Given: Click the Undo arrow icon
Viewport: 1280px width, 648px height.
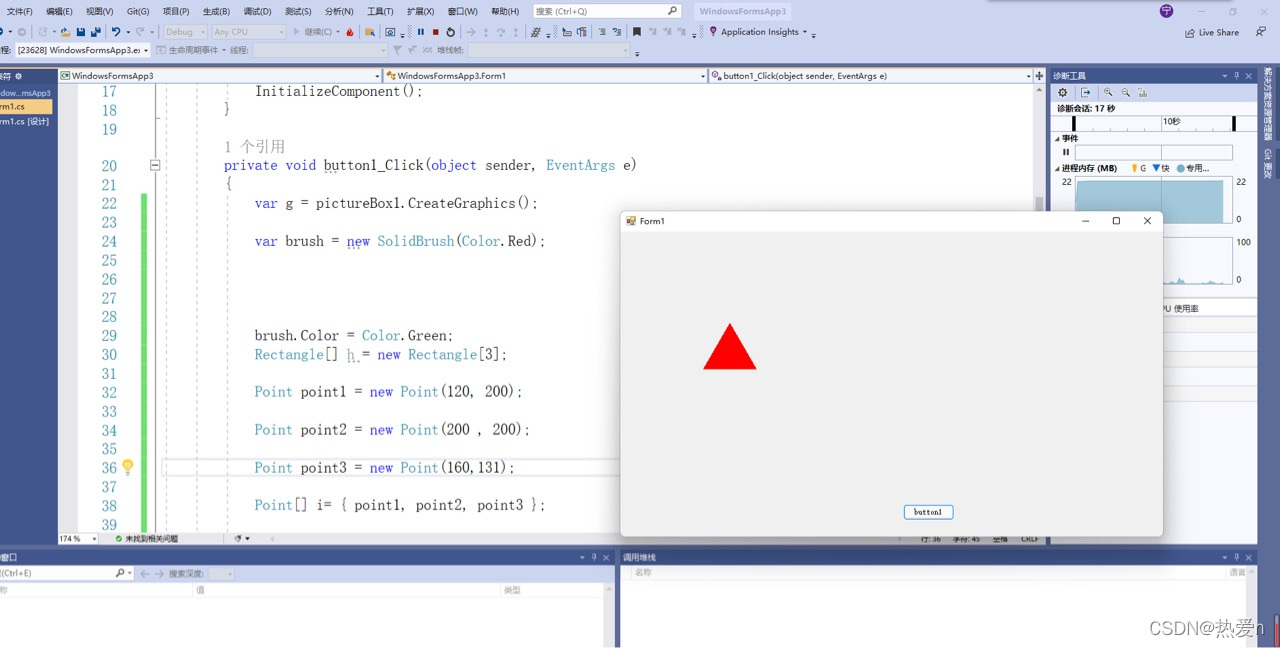Looking at the screenshot, I should coord(116,32).
